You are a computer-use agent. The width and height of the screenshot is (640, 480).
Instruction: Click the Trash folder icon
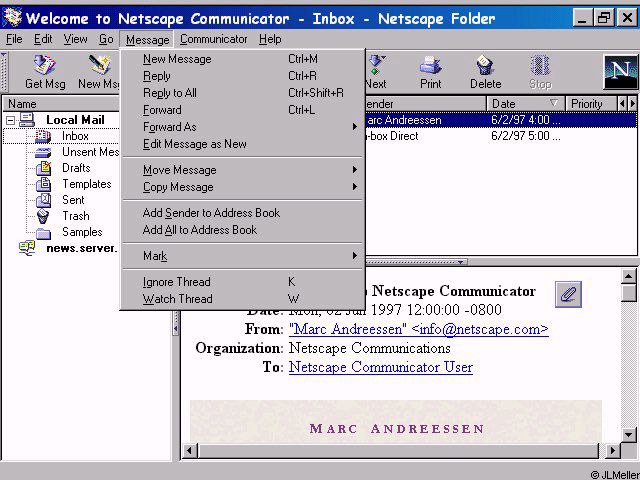[43, 216]
